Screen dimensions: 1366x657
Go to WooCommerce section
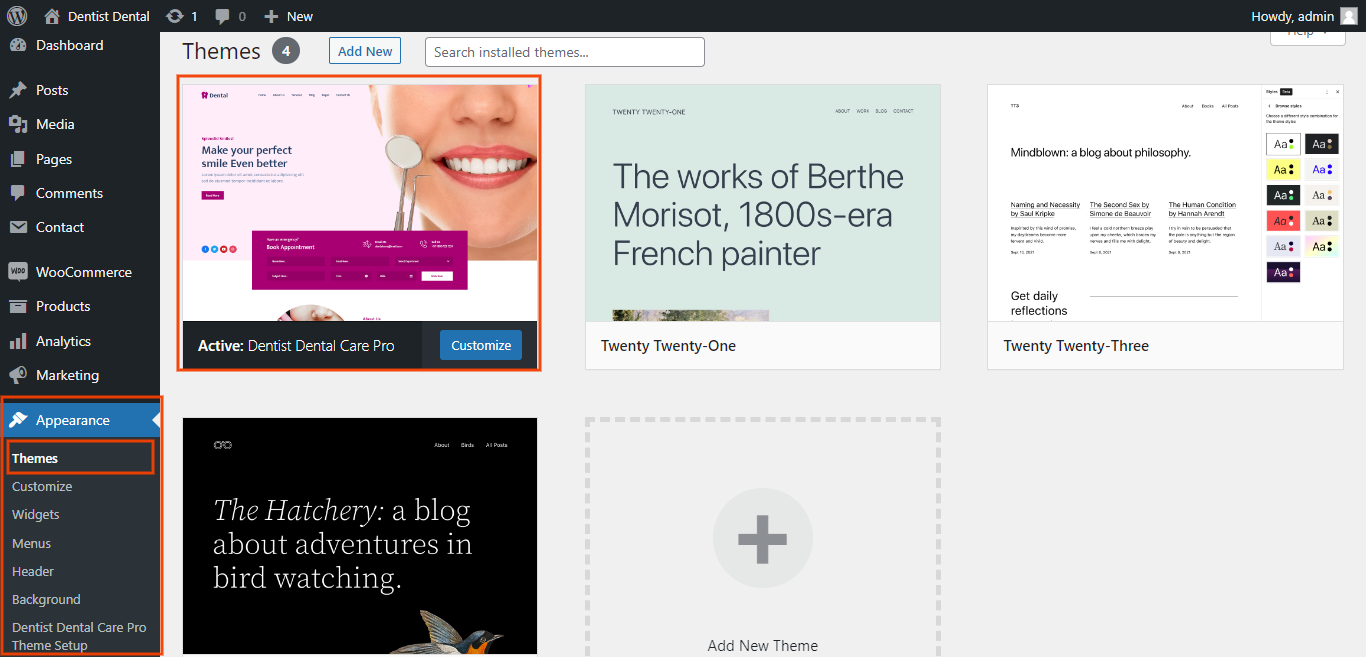[83, 272]
